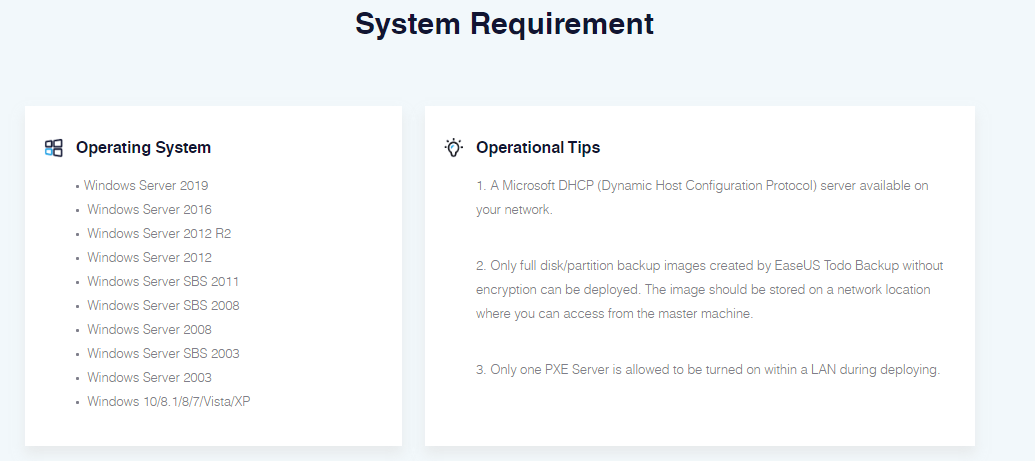
Task: Click the Windows Server 2012 R2 entry
Action: 159,233
